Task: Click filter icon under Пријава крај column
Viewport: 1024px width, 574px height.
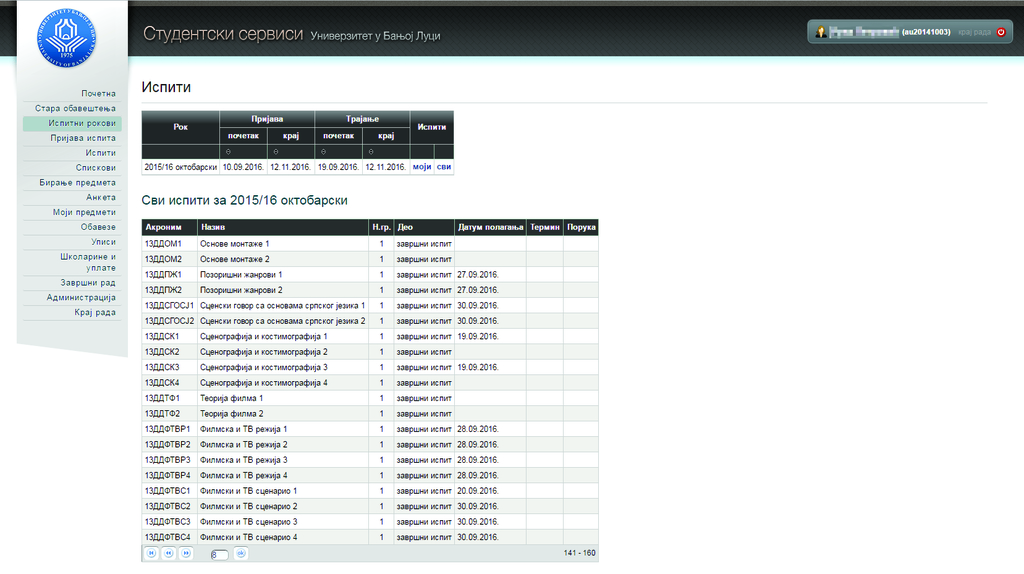Action: coord(276,152)
